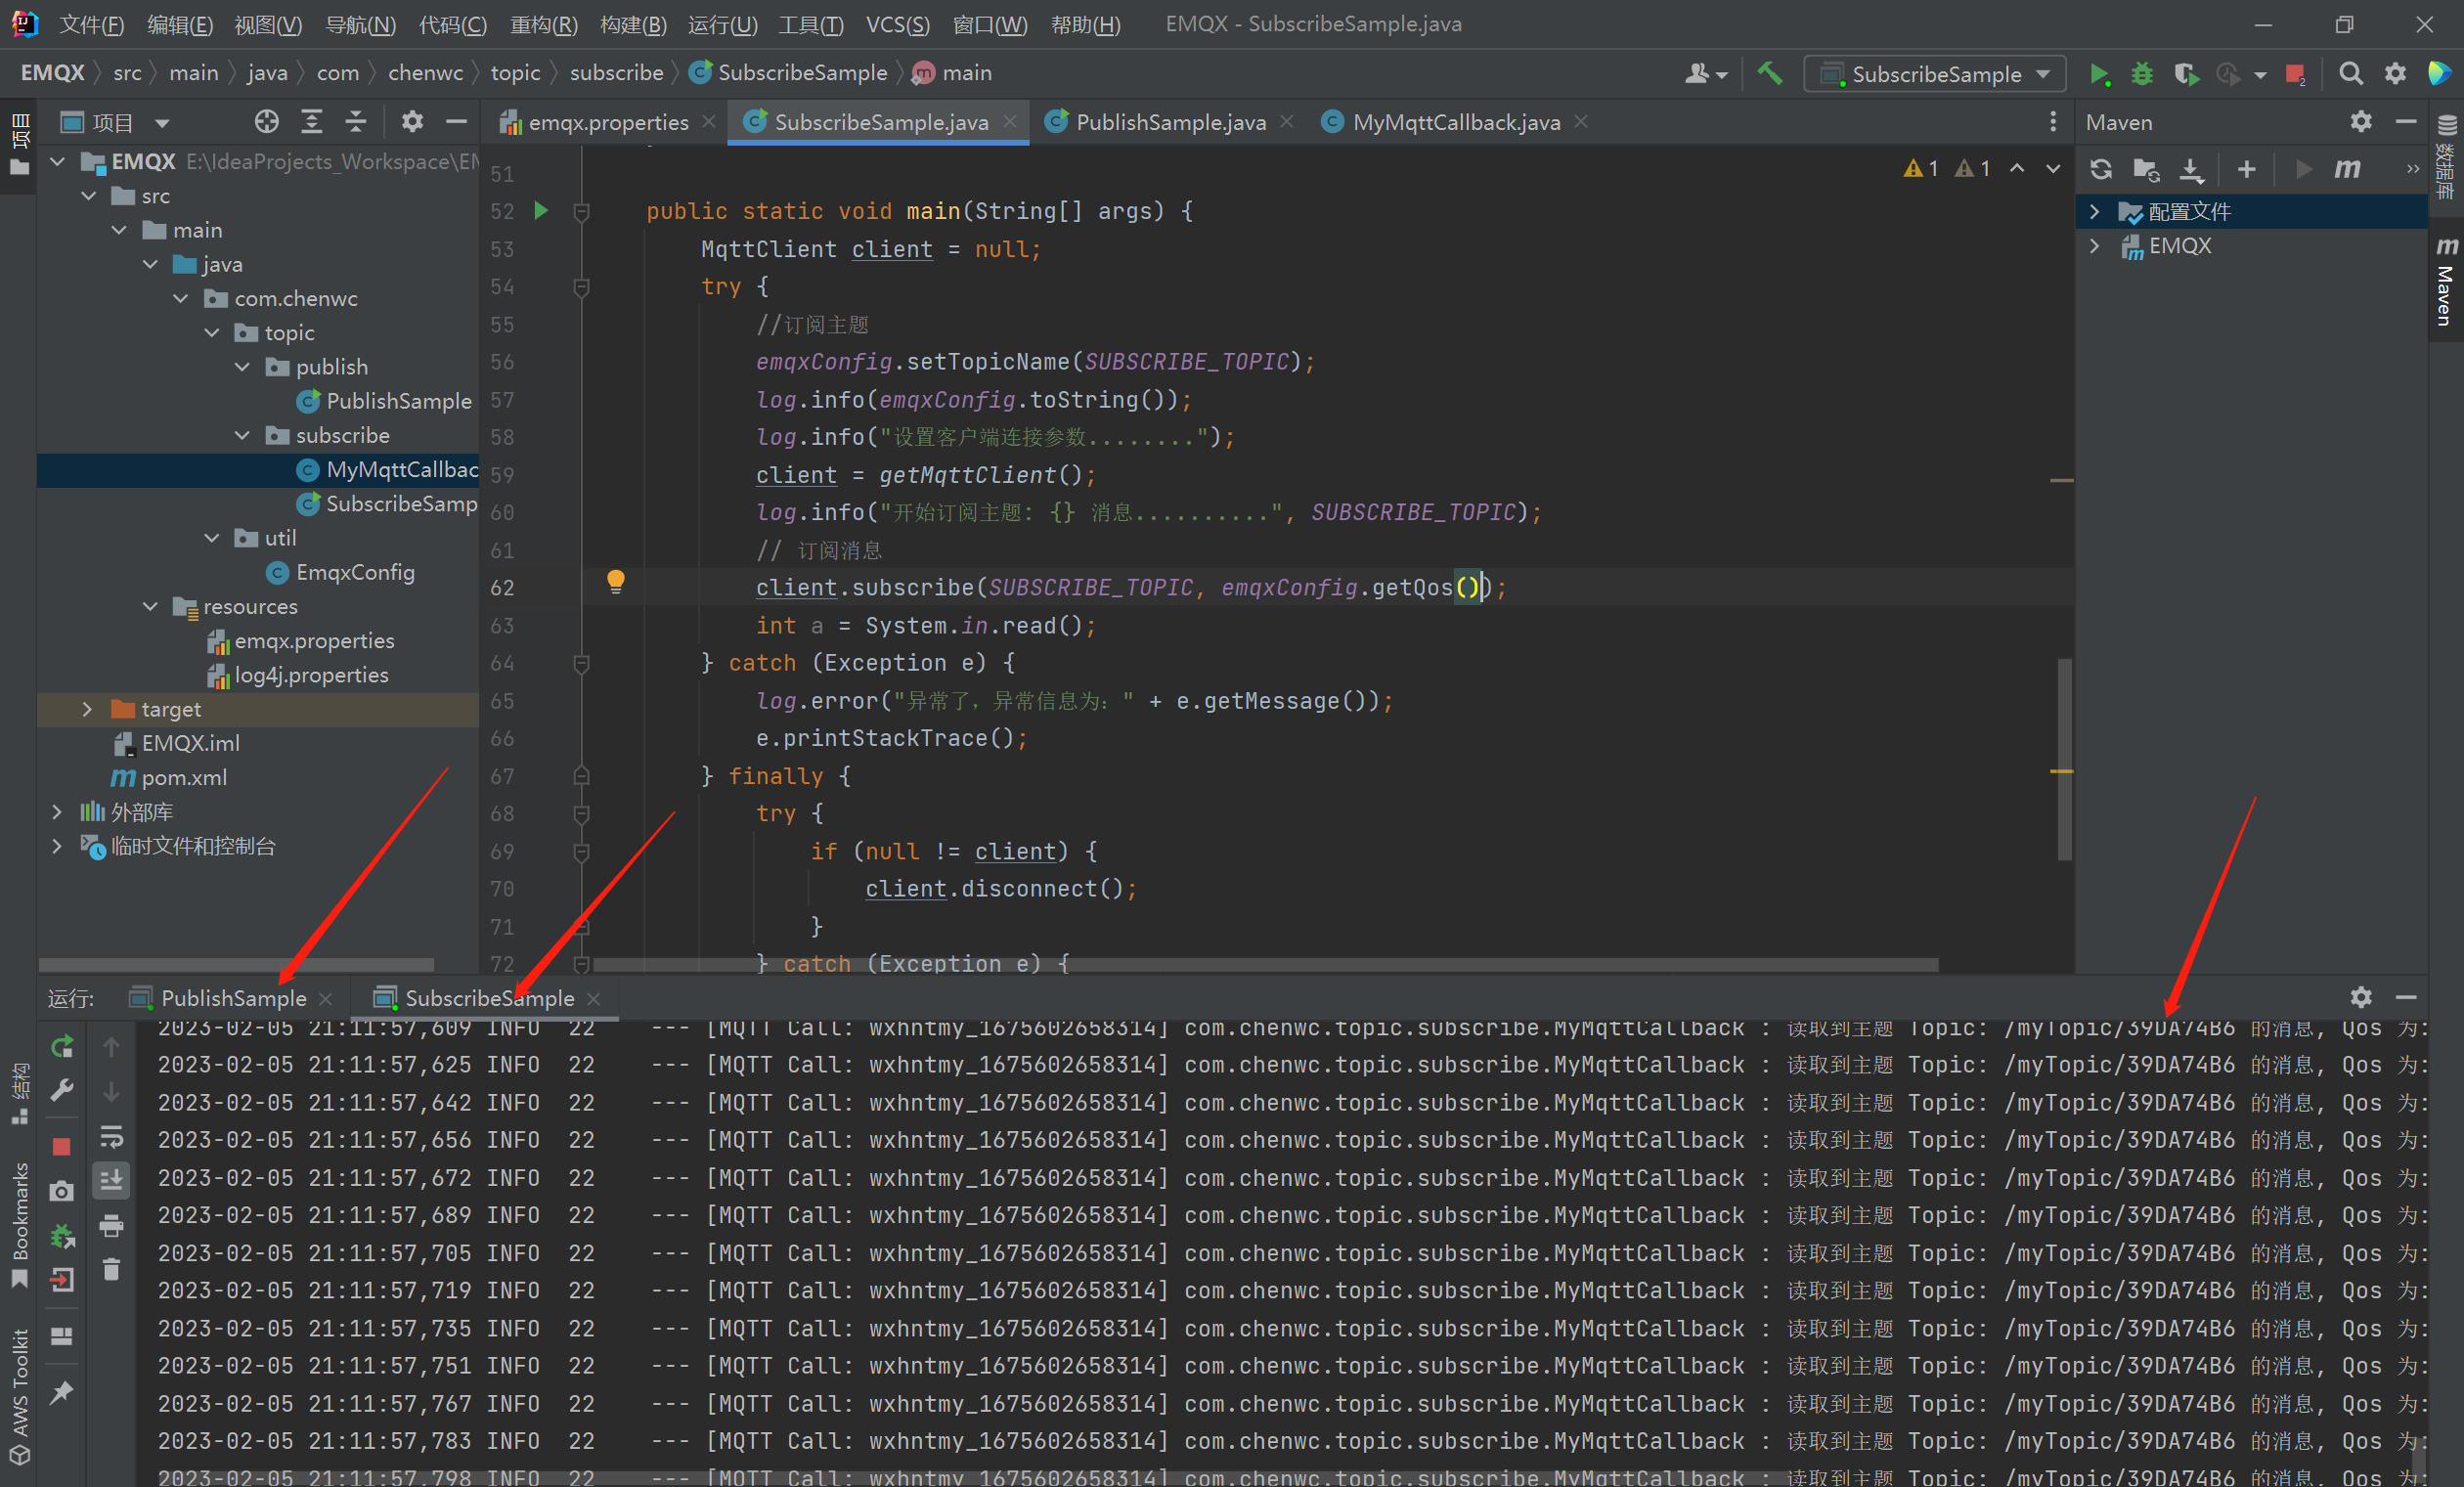
Task: Close SubscribeSample.java editor tab
Action: 1010,121
